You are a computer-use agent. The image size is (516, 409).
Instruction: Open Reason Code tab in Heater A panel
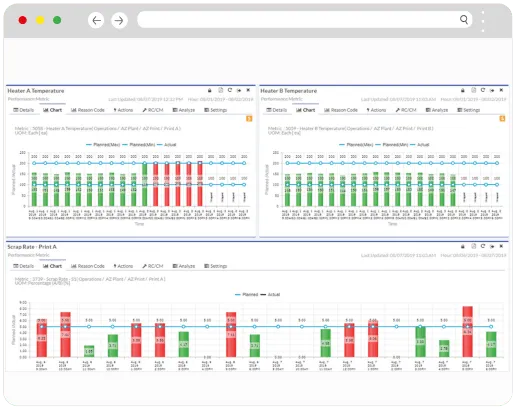(x=88, y=110)
